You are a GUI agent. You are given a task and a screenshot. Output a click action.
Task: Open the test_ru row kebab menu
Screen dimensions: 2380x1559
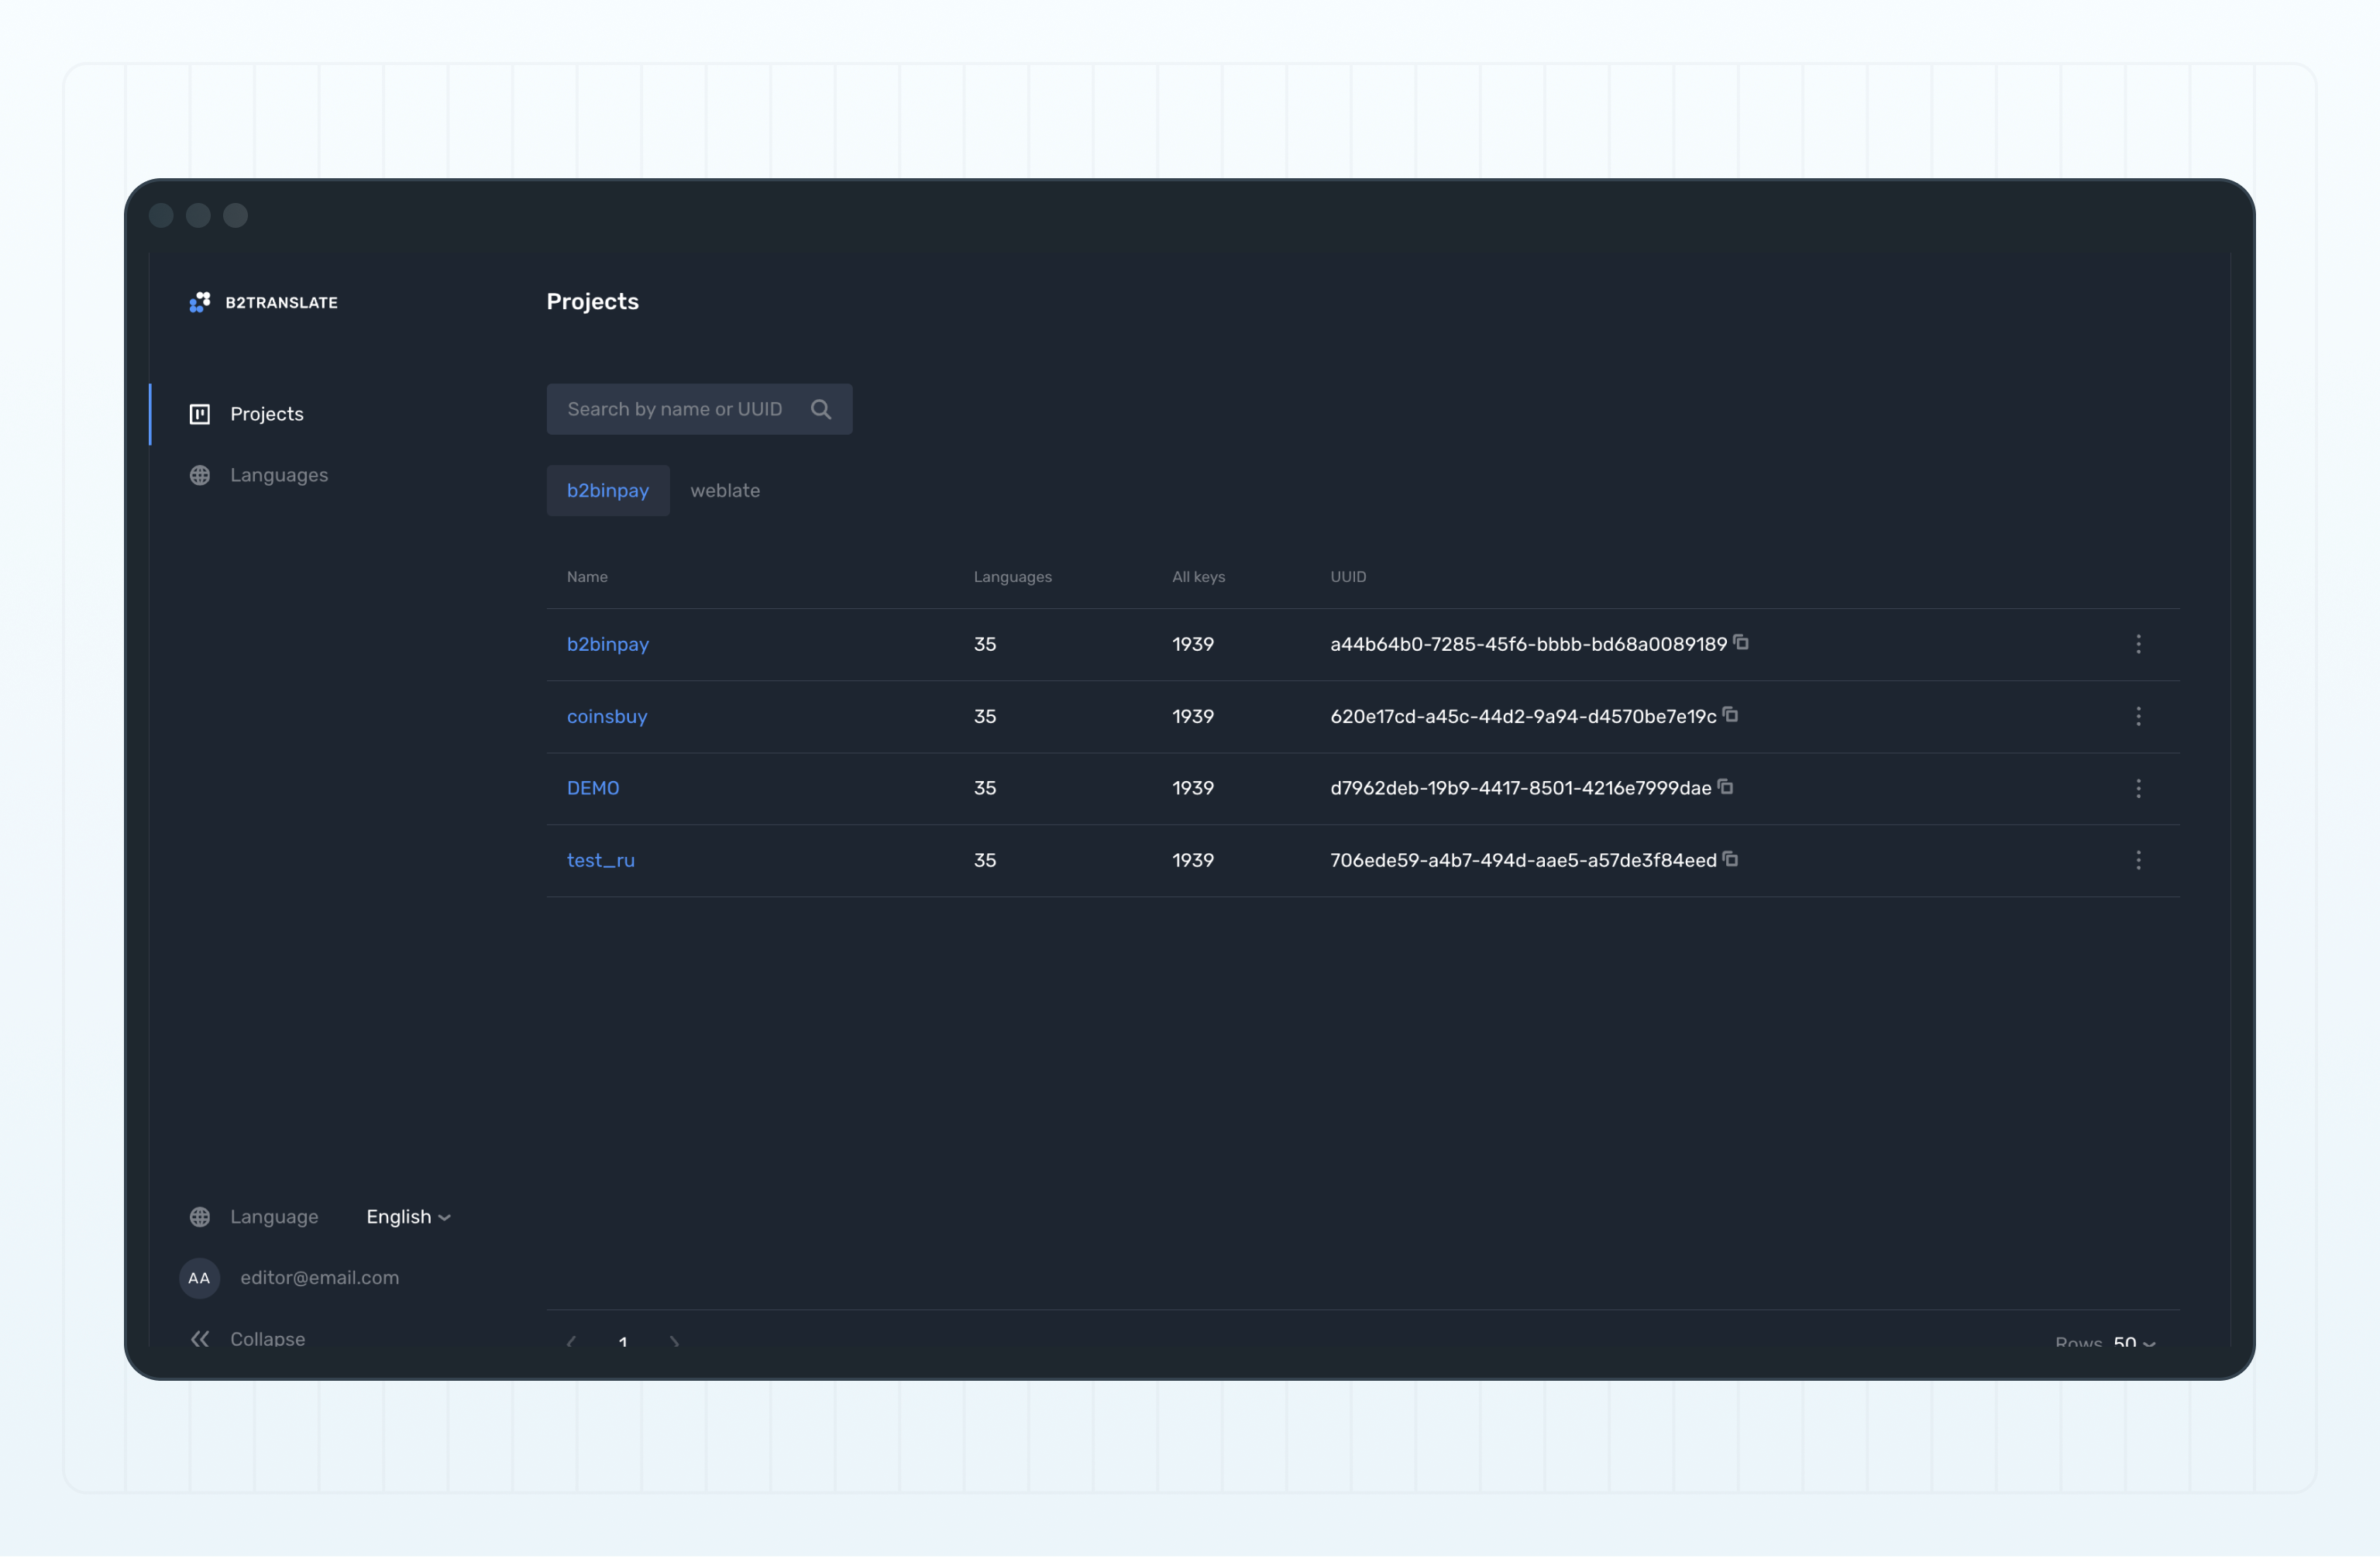pos(2138,860)
